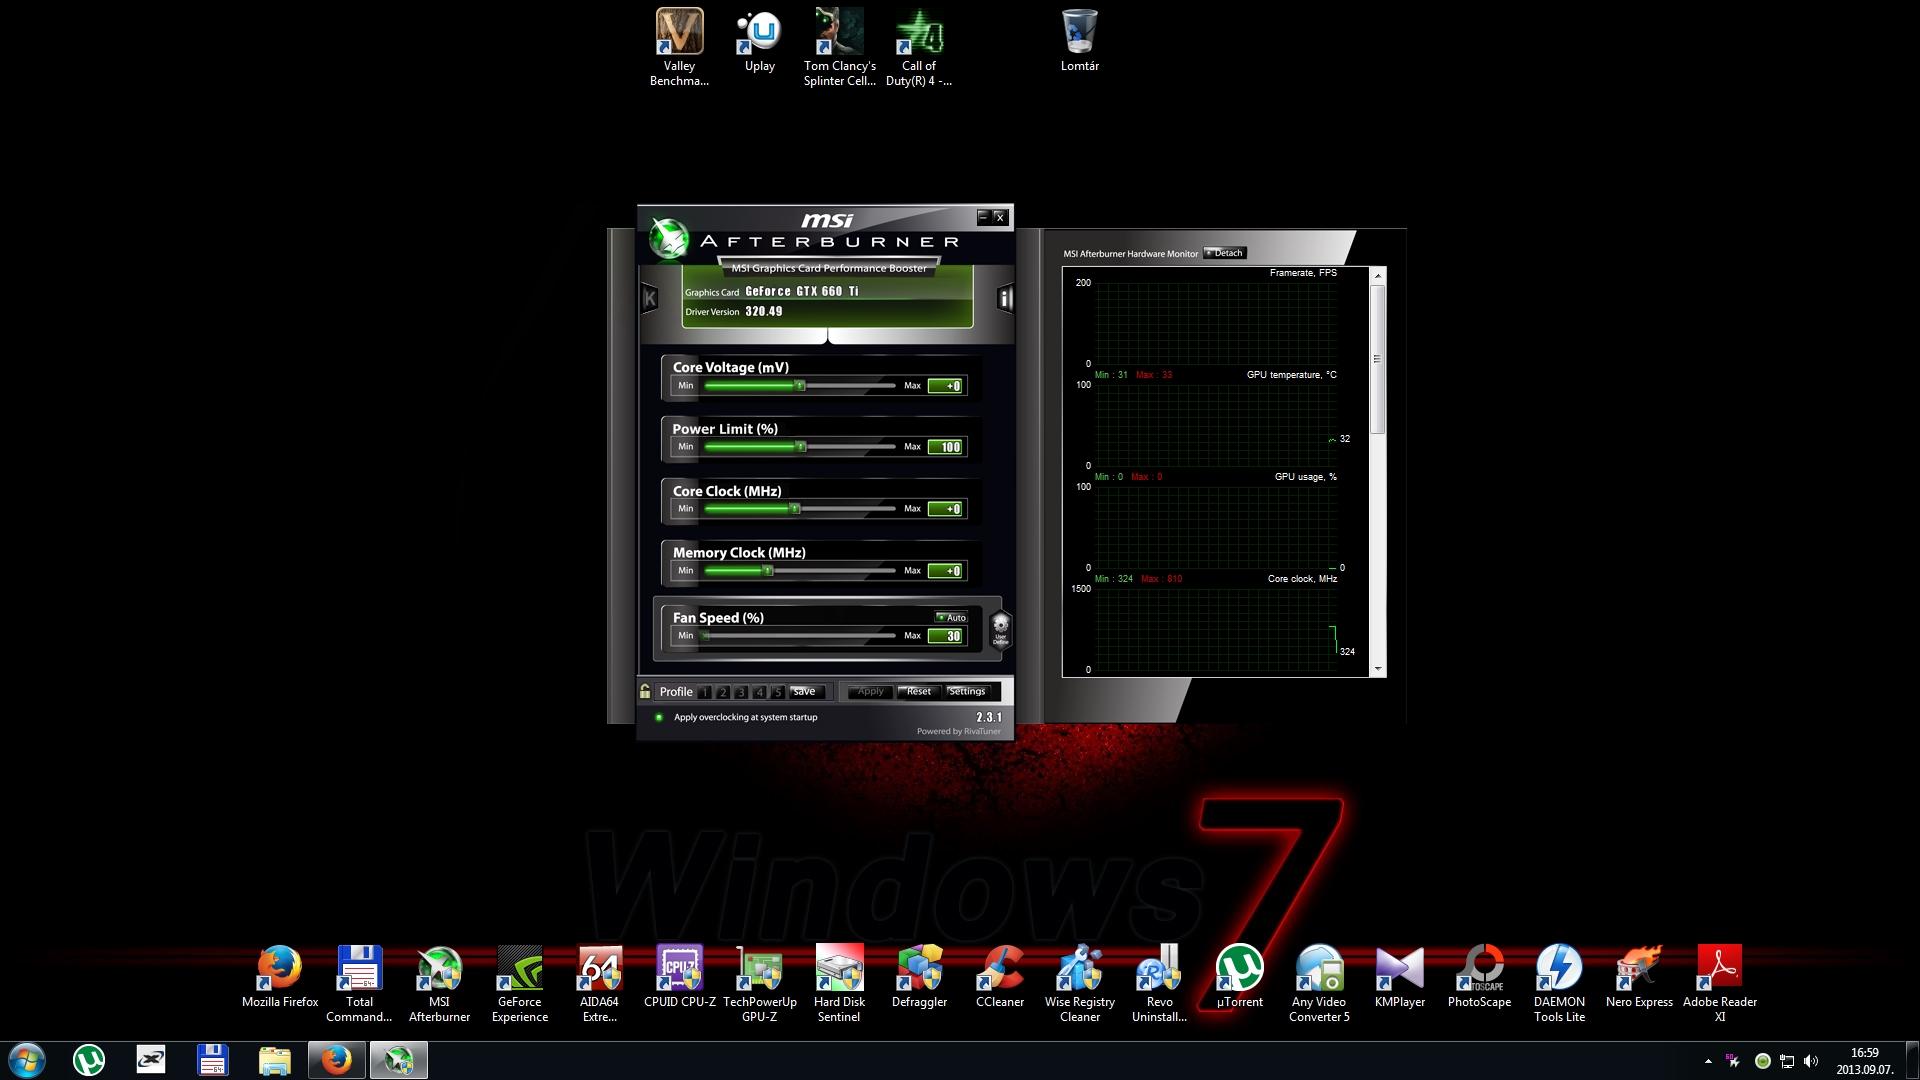This screenshot has height=1080, width=1920.
Task: Click the Fan Speed slider track
Action: pyautogui.click(x=800, y=636)
